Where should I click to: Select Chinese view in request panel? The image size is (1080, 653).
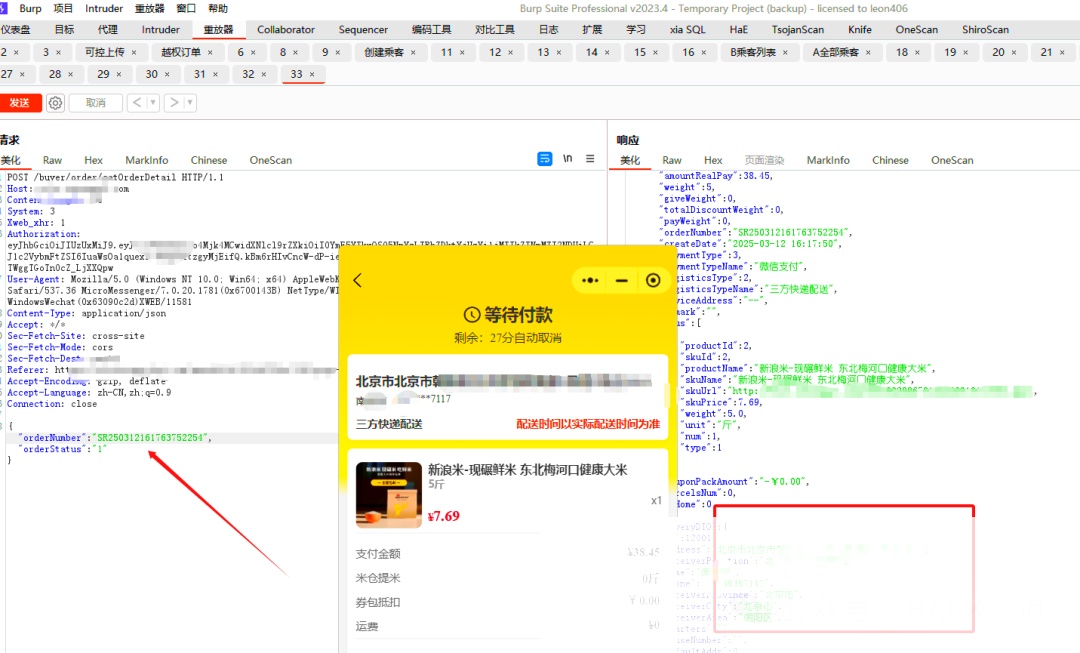point(209,160)
